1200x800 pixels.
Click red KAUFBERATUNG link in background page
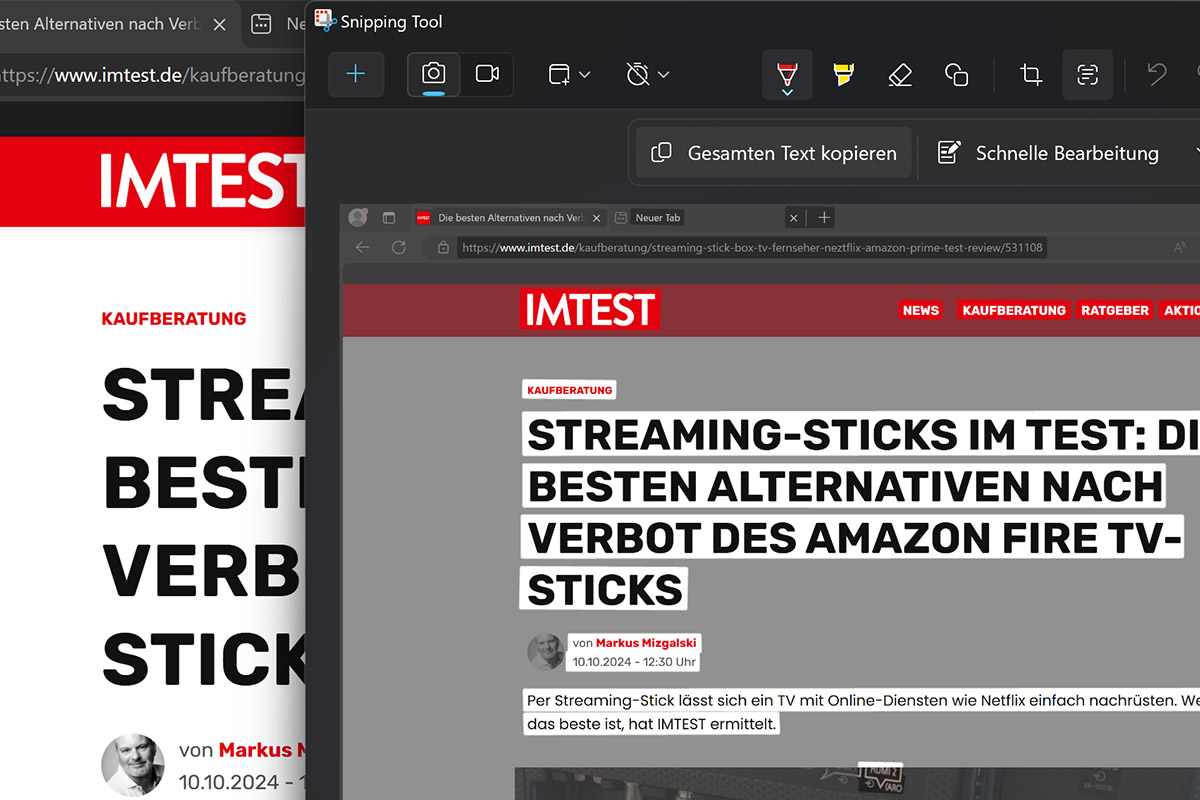click(174, 319)
